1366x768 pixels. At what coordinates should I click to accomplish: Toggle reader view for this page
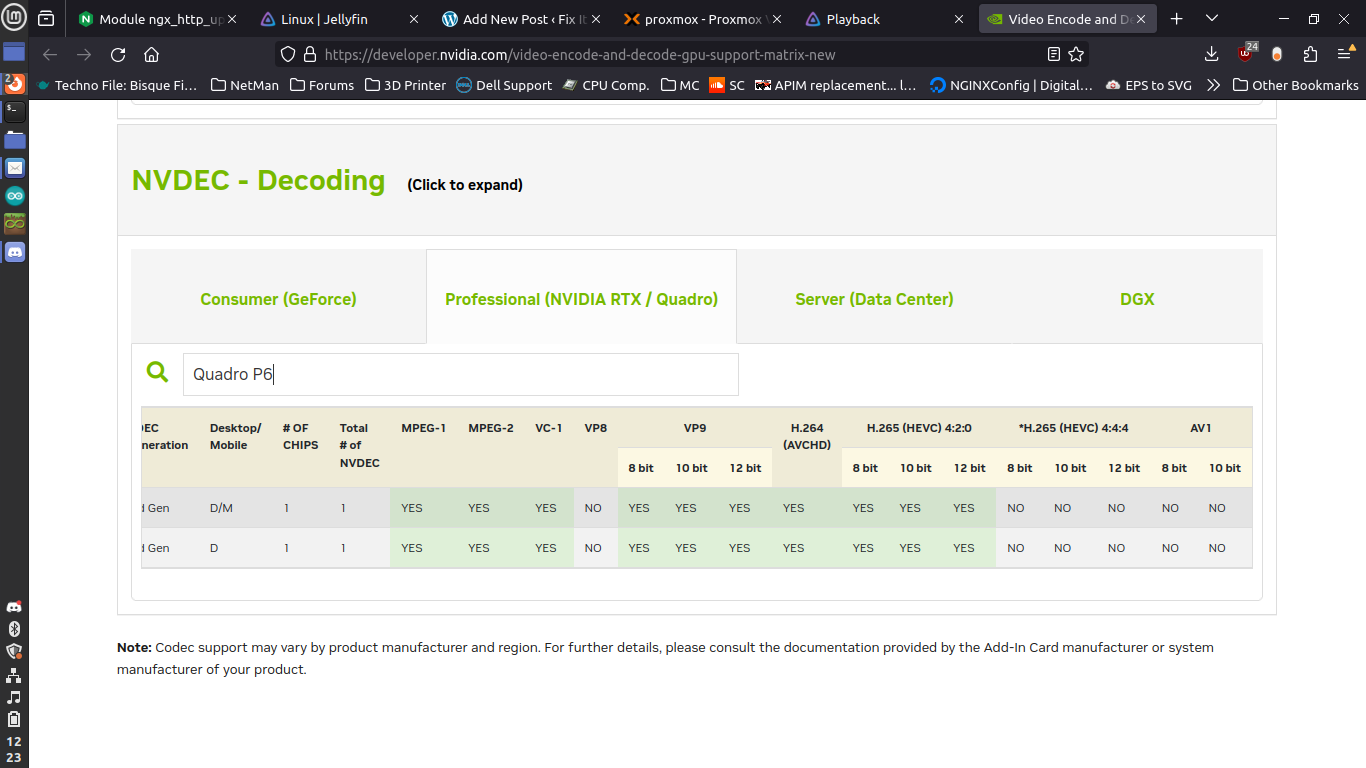click(1053, 54)
